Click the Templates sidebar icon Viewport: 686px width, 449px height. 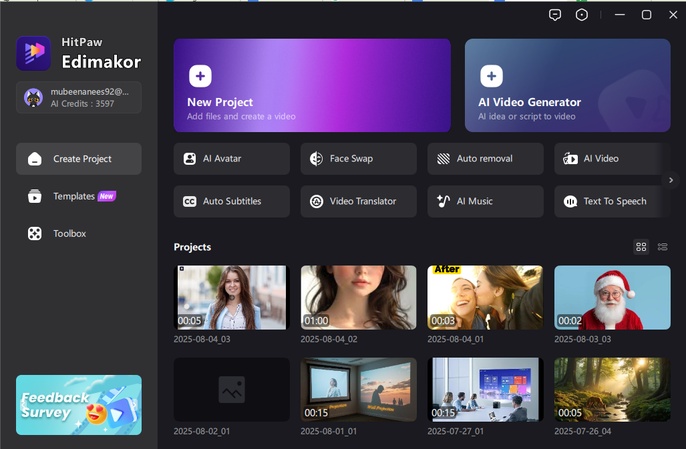pyautogui.click(x=35, y=196)
